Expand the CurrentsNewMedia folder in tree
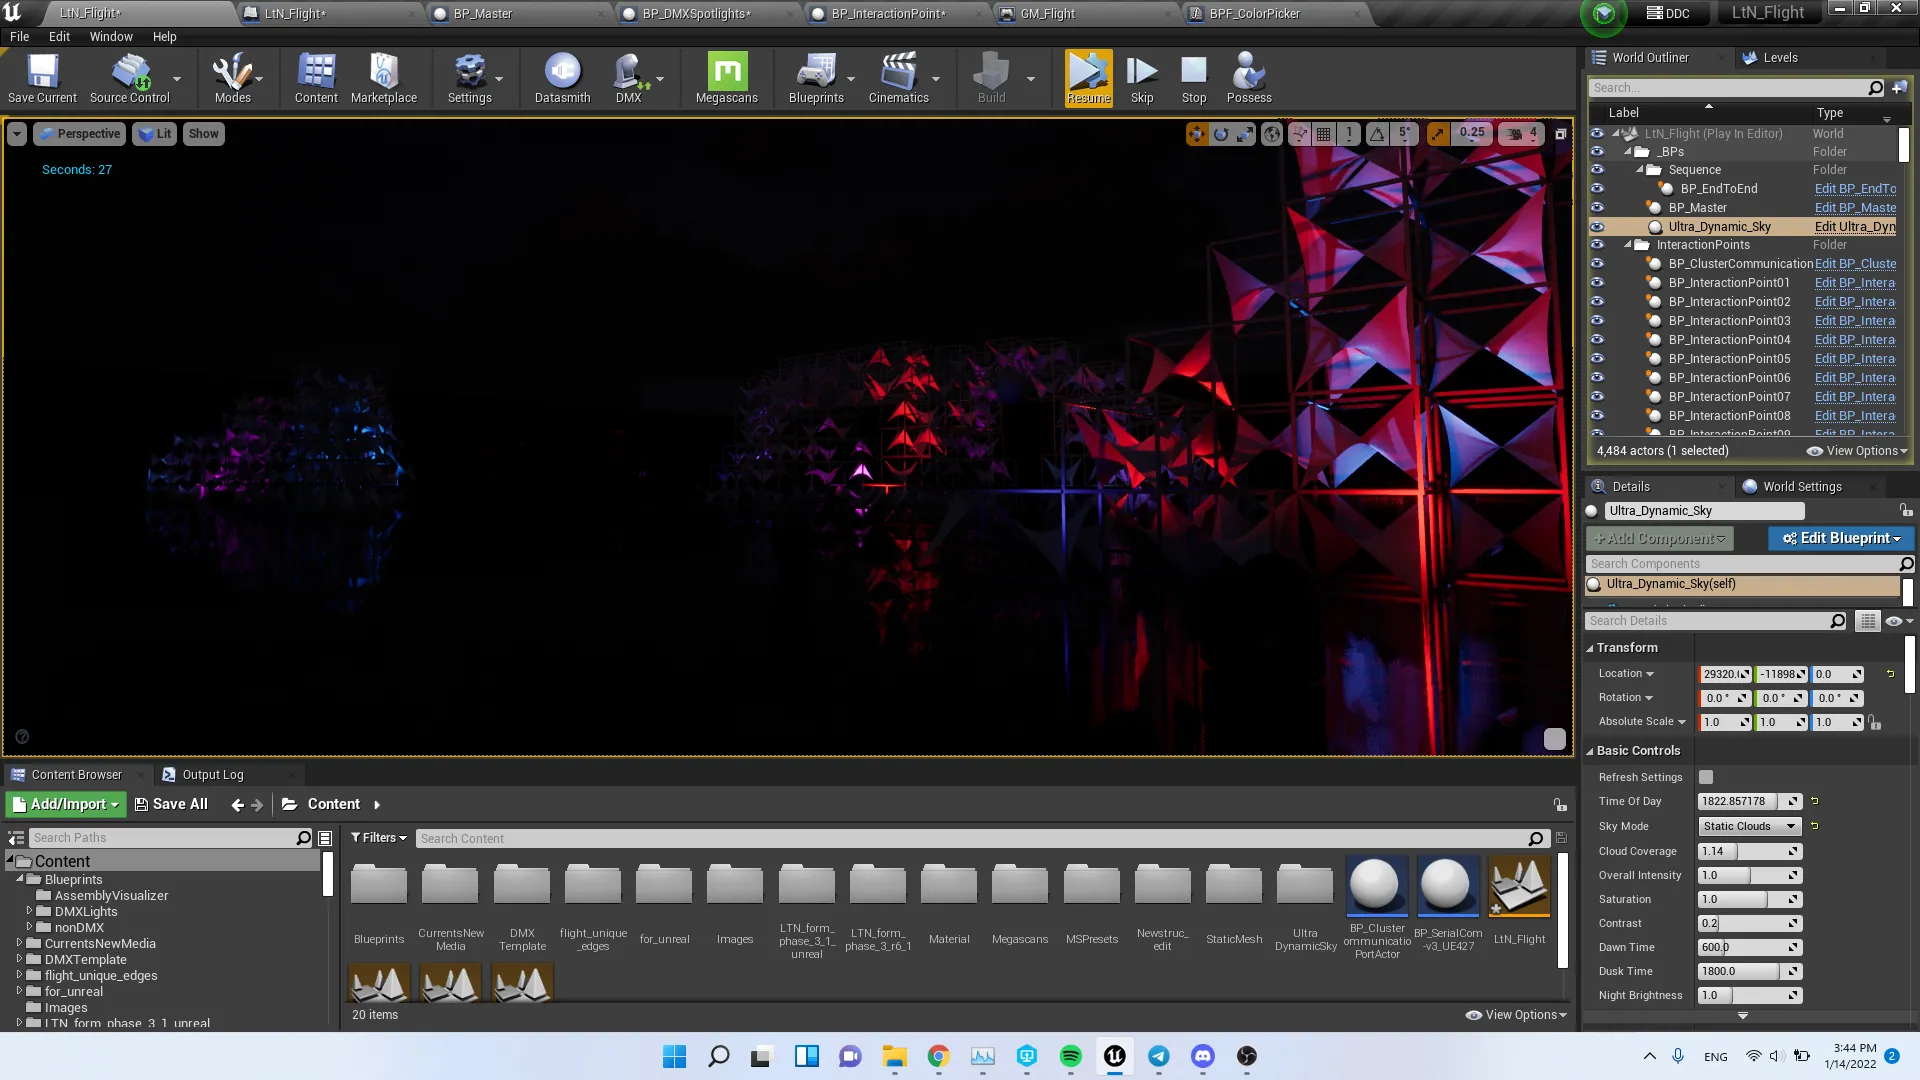 [19, 943]
